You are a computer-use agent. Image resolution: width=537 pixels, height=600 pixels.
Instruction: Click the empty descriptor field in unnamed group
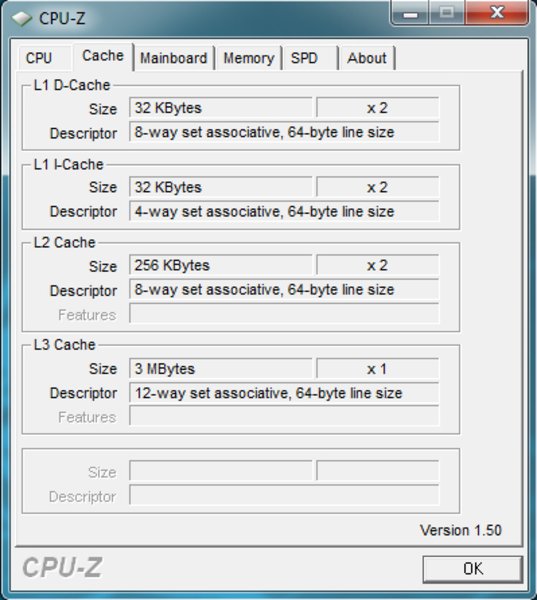pos(284,495)
